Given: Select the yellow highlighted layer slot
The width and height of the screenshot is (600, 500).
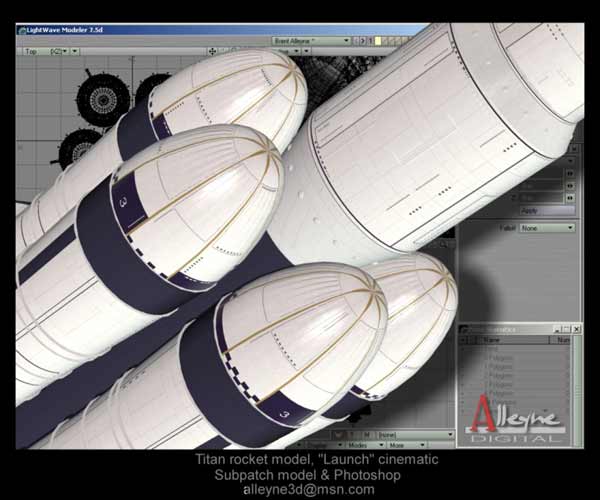Looking at the screenshot, I should (x=378, y=41).
